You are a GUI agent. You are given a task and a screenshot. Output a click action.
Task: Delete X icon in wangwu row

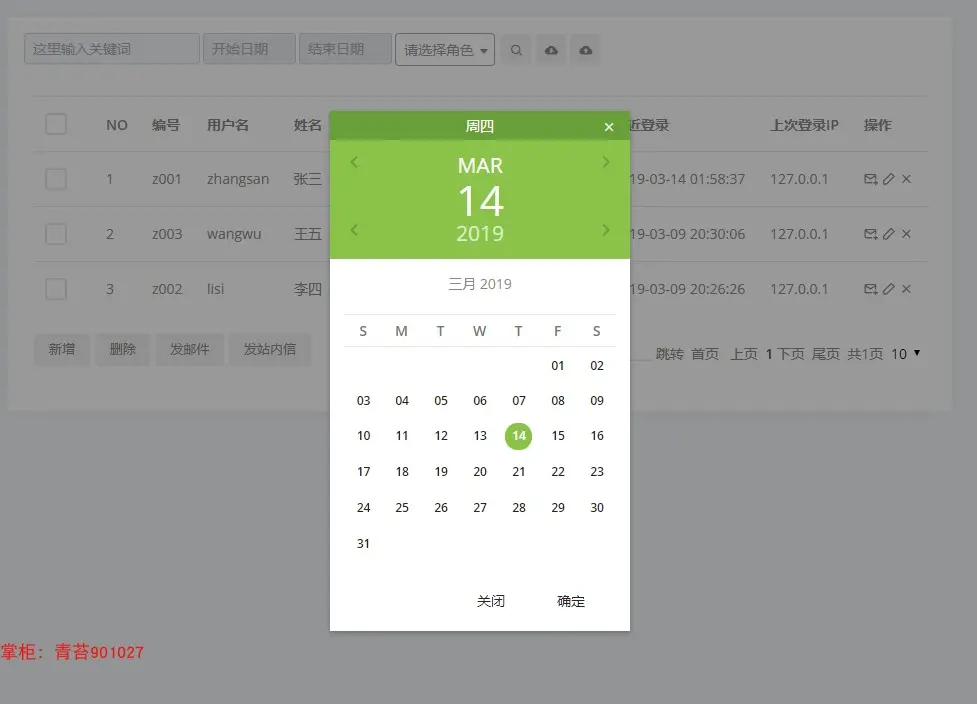(907, 234)
